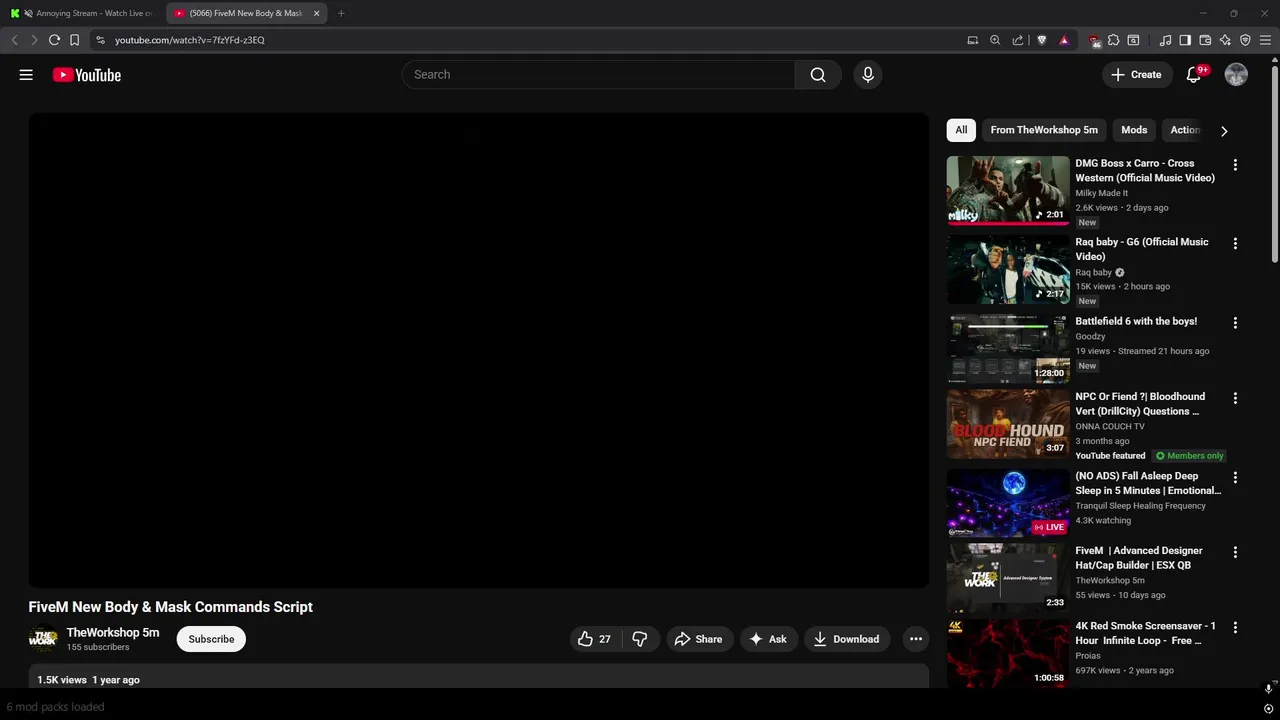Select the Action filter chip

pos(1185,130)
